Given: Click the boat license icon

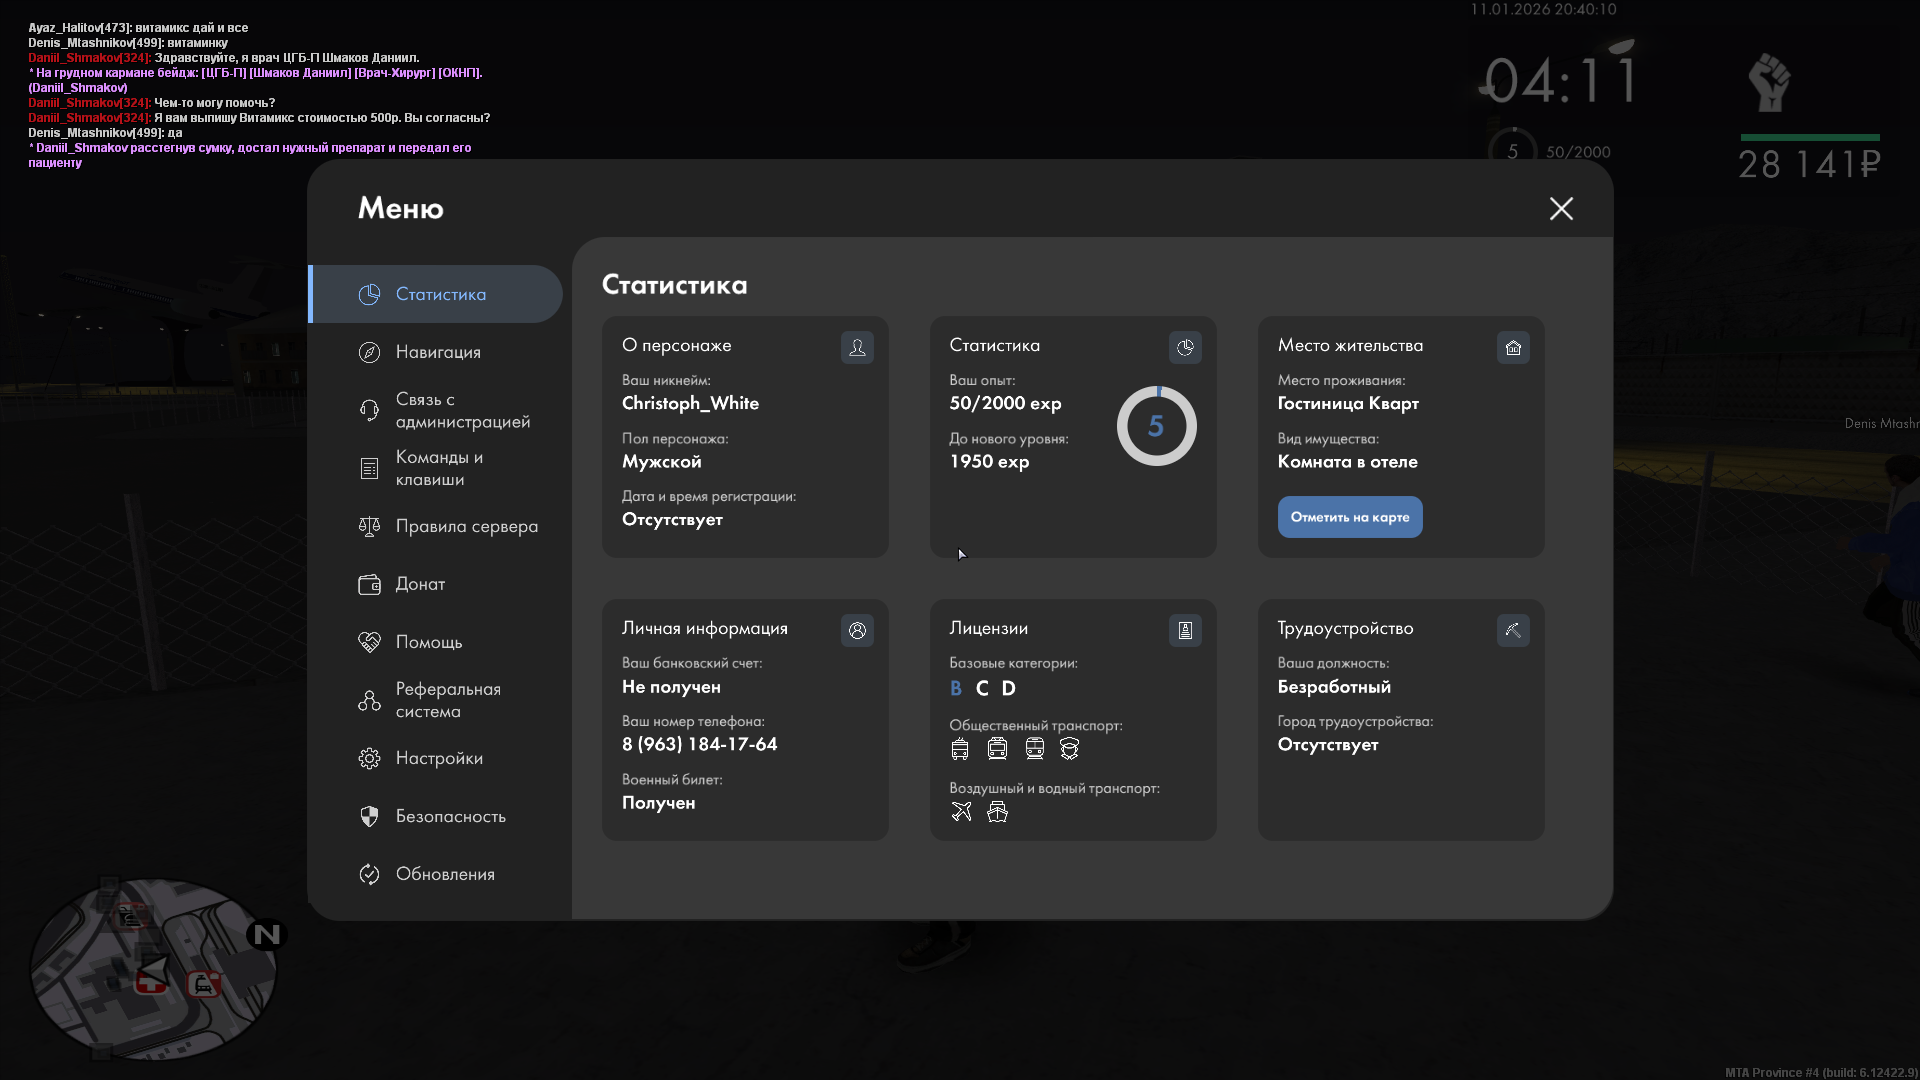Looking at the screenshot, I should click(997, 812).
